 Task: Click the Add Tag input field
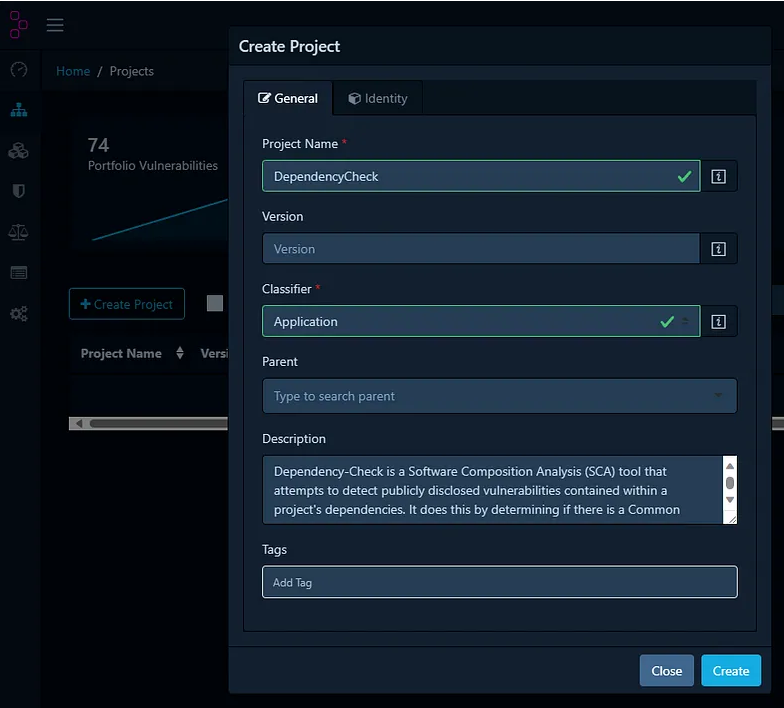click(x=500, y=582)
